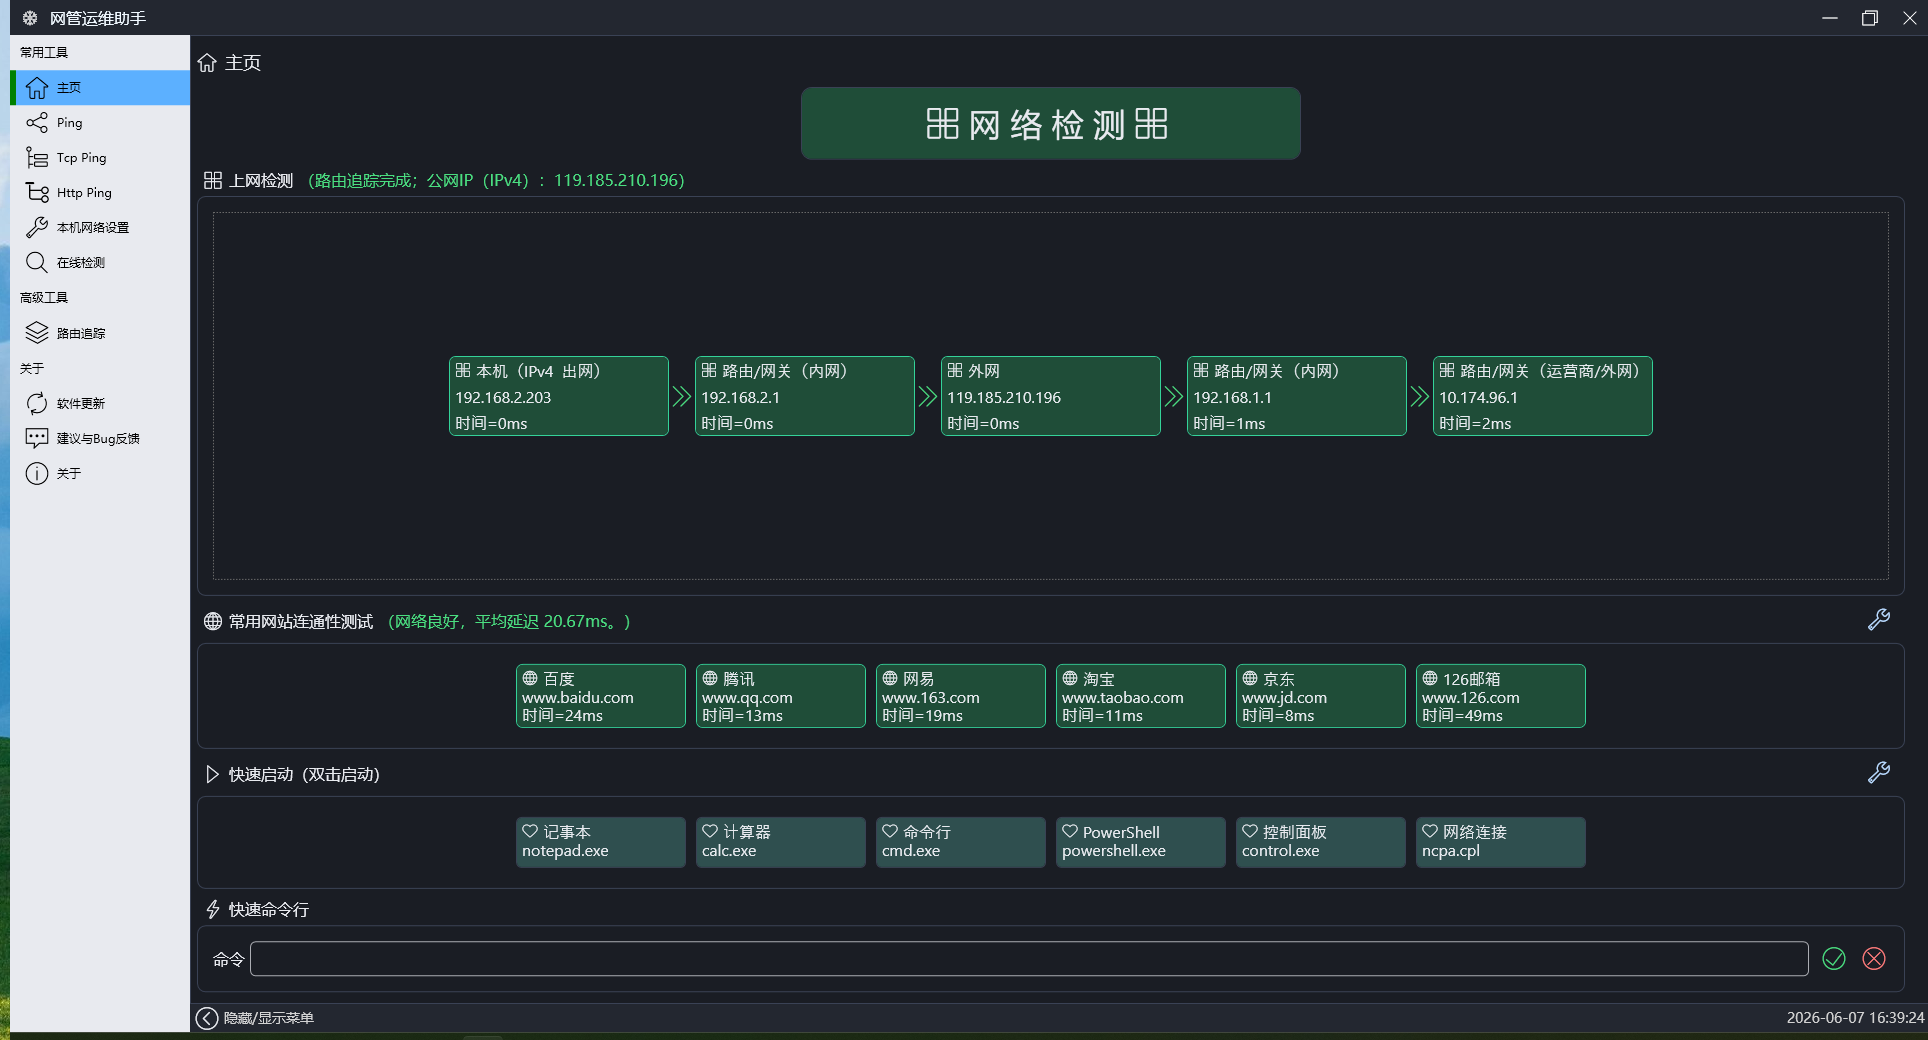
Task: Launch 计算器 calc.exe shortcut
Action: (781, 842)
